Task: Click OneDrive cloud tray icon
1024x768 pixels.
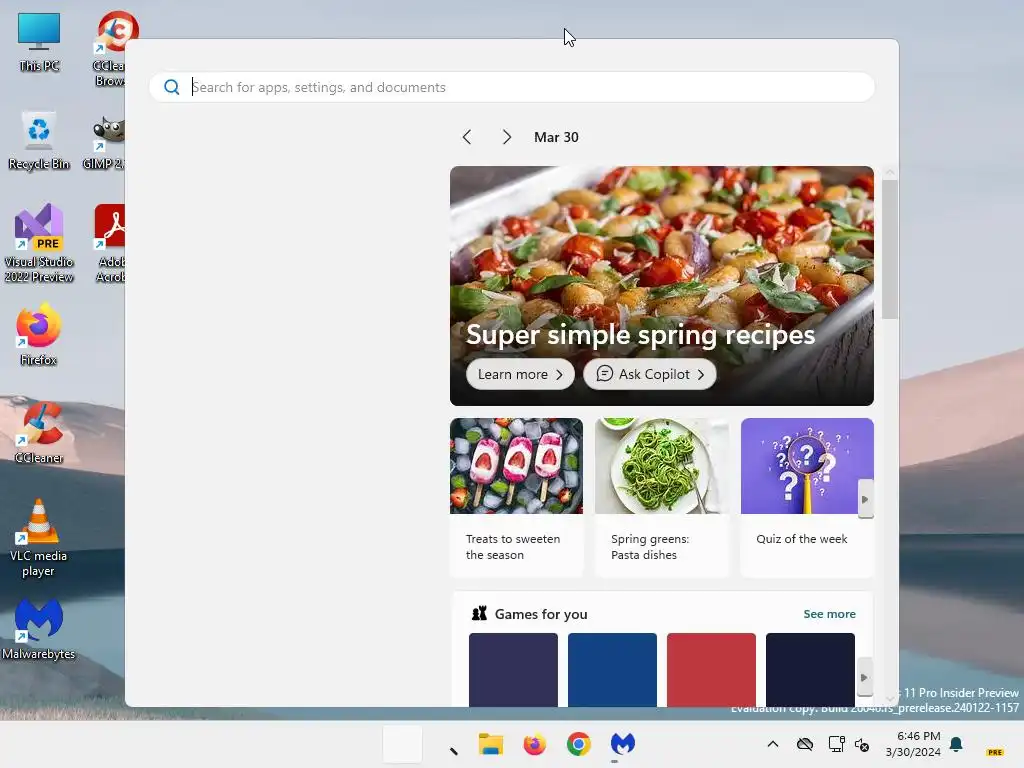Action: [x=805, y=744]
